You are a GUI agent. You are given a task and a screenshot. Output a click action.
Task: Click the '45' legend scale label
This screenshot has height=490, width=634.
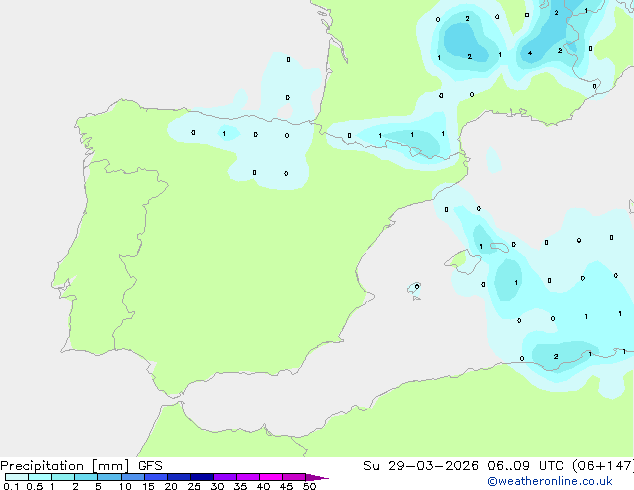click(286, 486)
